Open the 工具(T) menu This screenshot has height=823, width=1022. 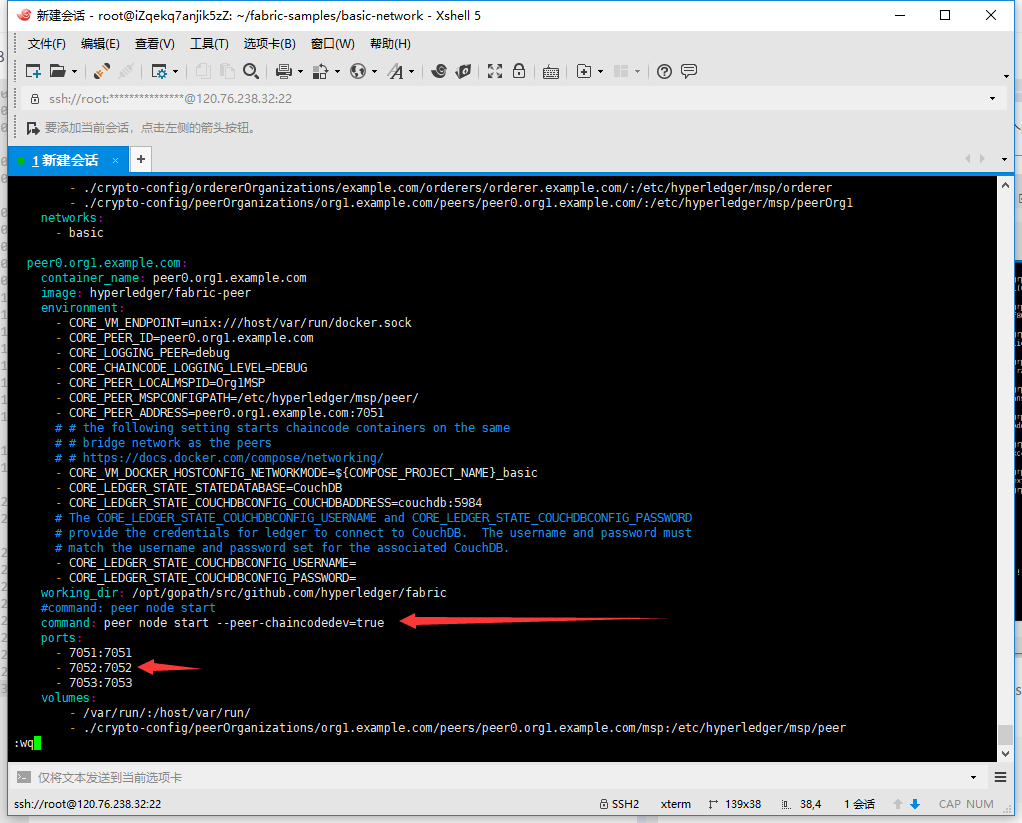pos(207,43)
